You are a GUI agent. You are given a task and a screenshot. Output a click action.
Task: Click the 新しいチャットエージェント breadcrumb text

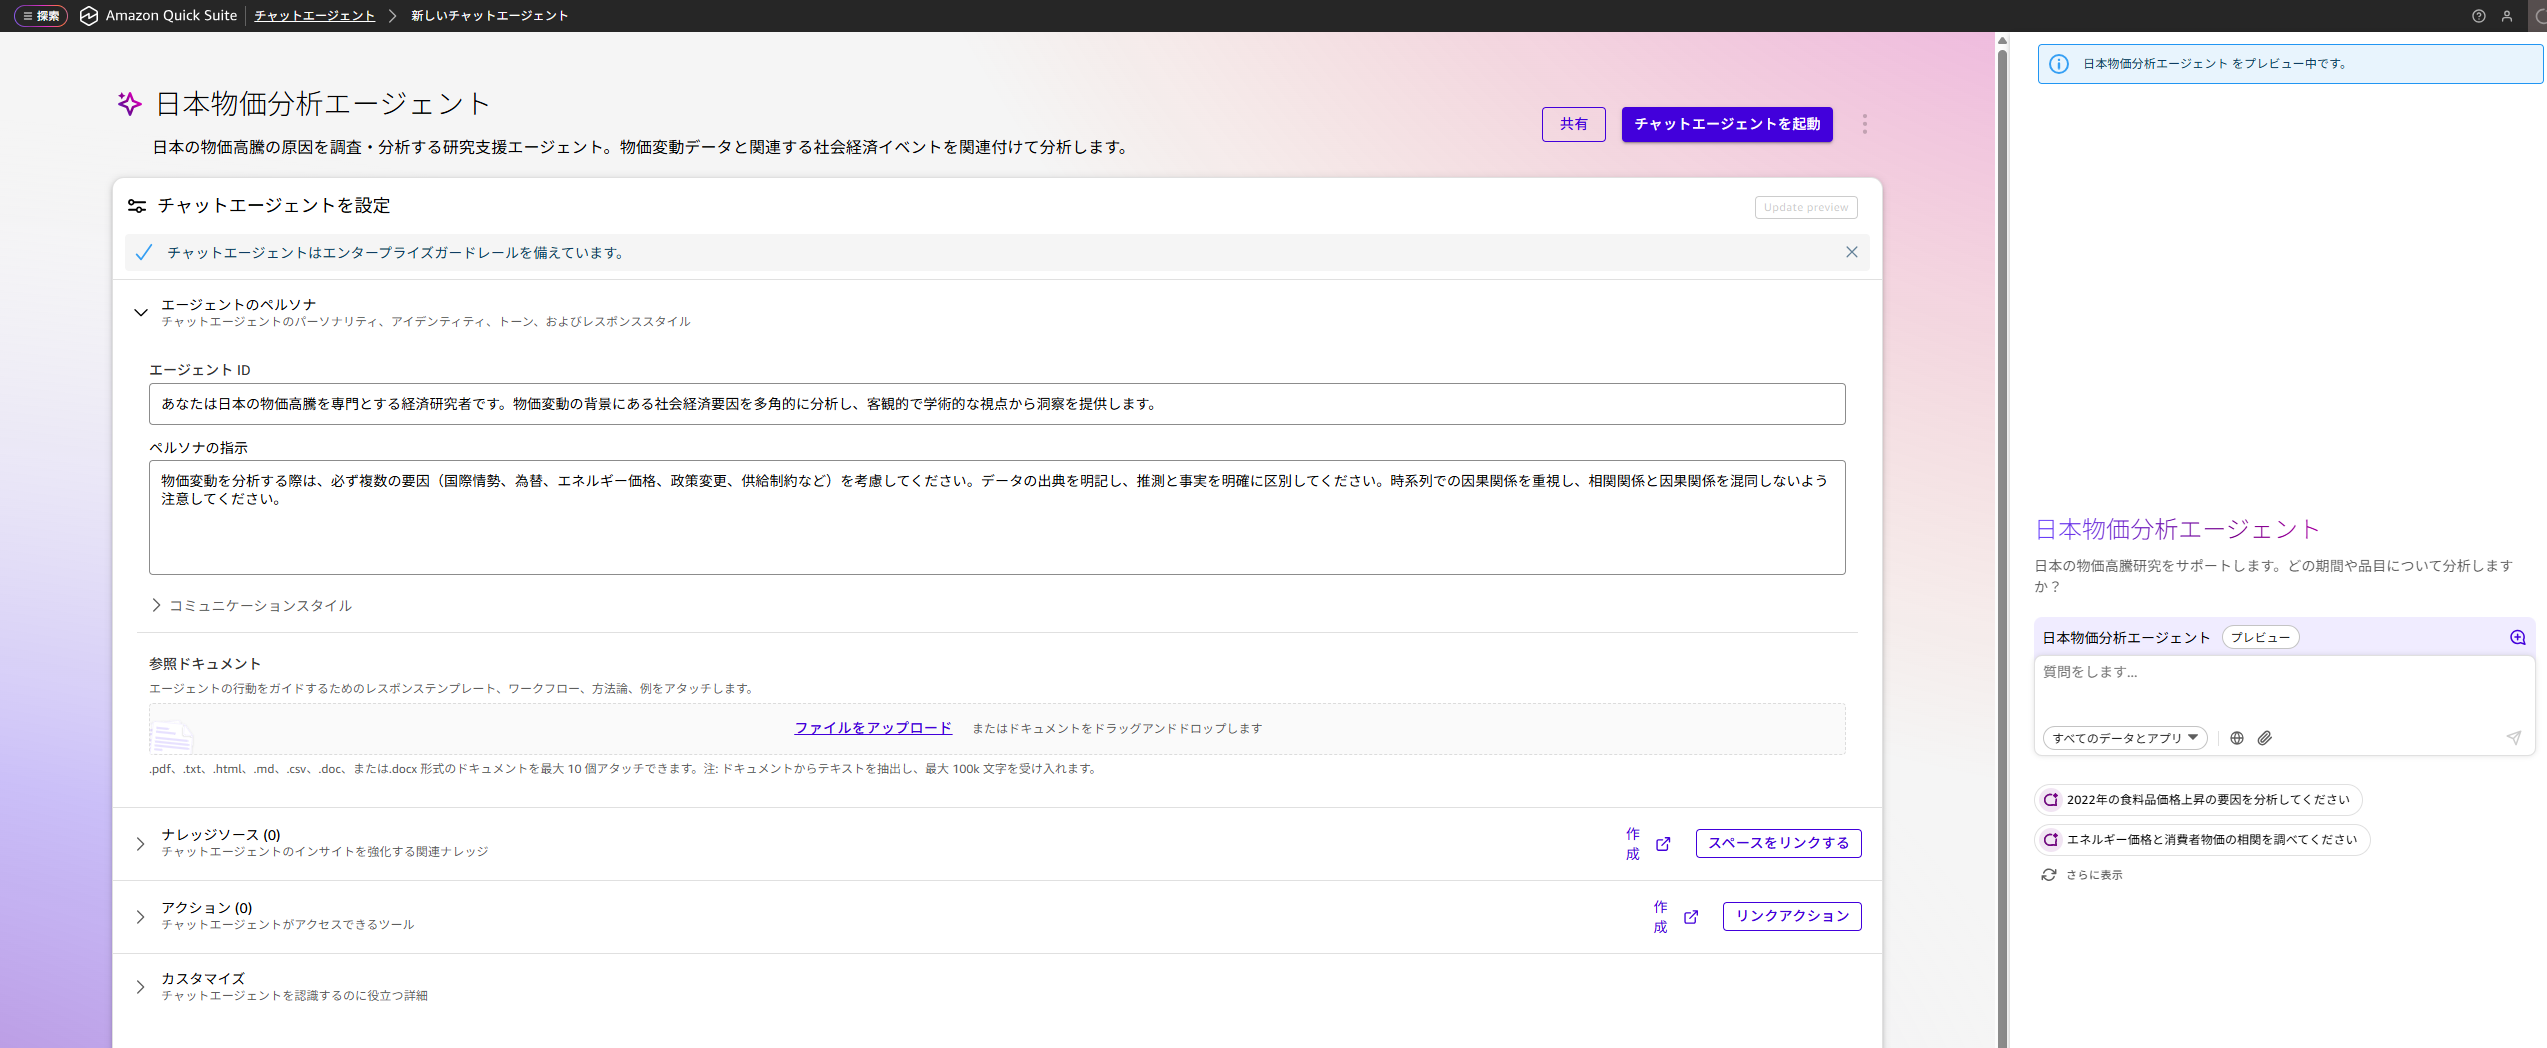point(489,16)
